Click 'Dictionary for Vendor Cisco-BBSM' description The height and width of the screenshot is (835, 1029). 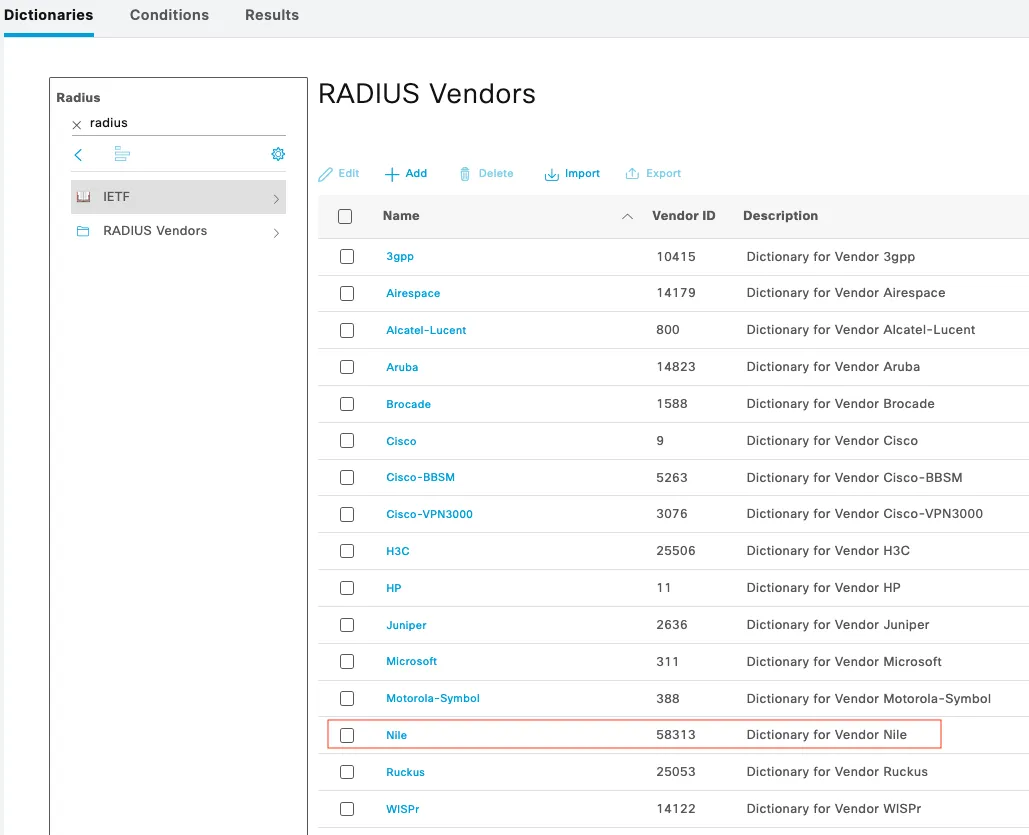coord(854,477)
